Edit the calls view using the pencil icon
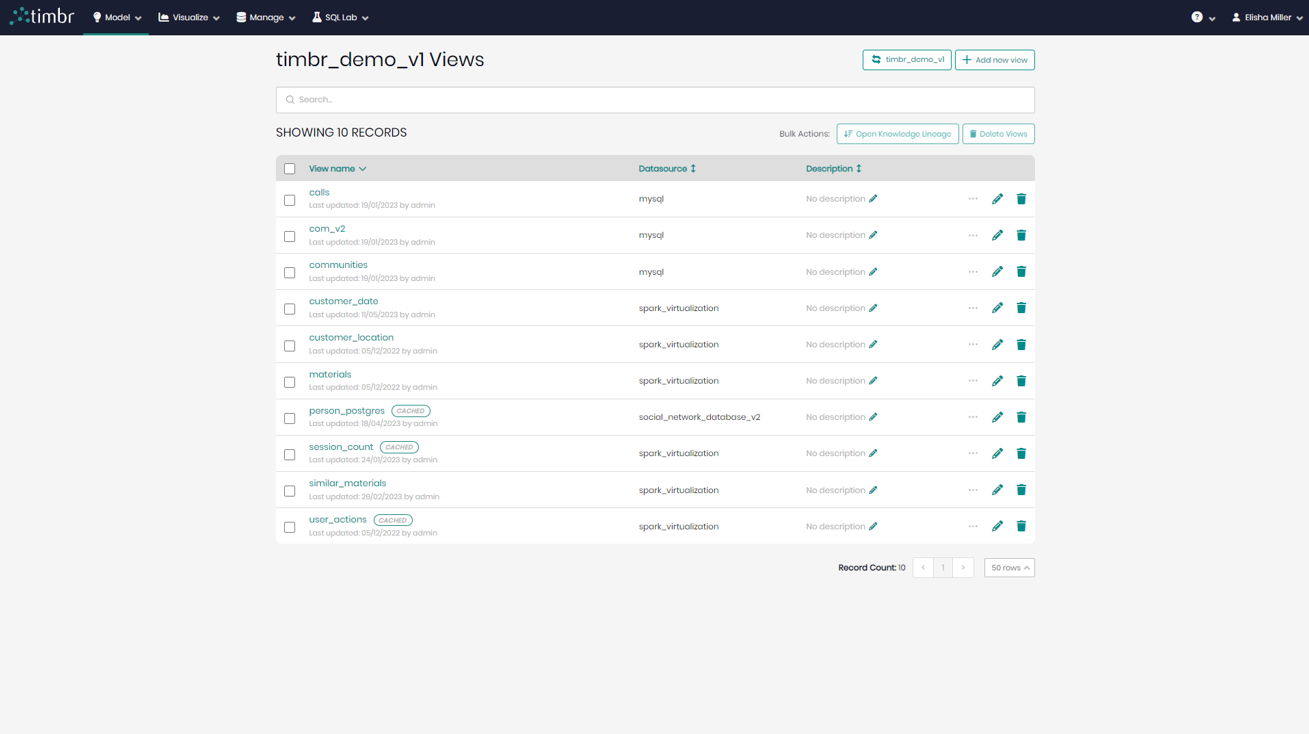Screen dimensions: 1309x734 997,199
